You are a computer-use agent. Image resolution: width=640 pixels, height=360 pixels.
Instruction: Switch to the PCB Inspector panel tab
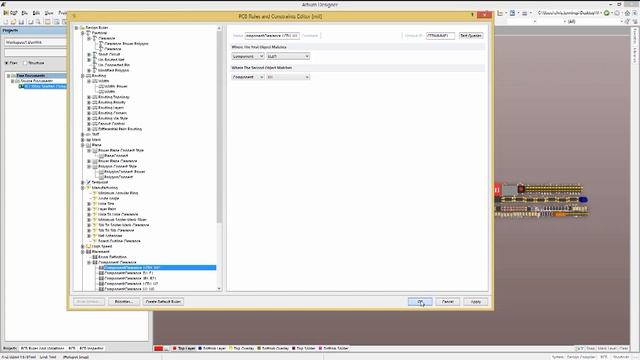tap(91, 349)
